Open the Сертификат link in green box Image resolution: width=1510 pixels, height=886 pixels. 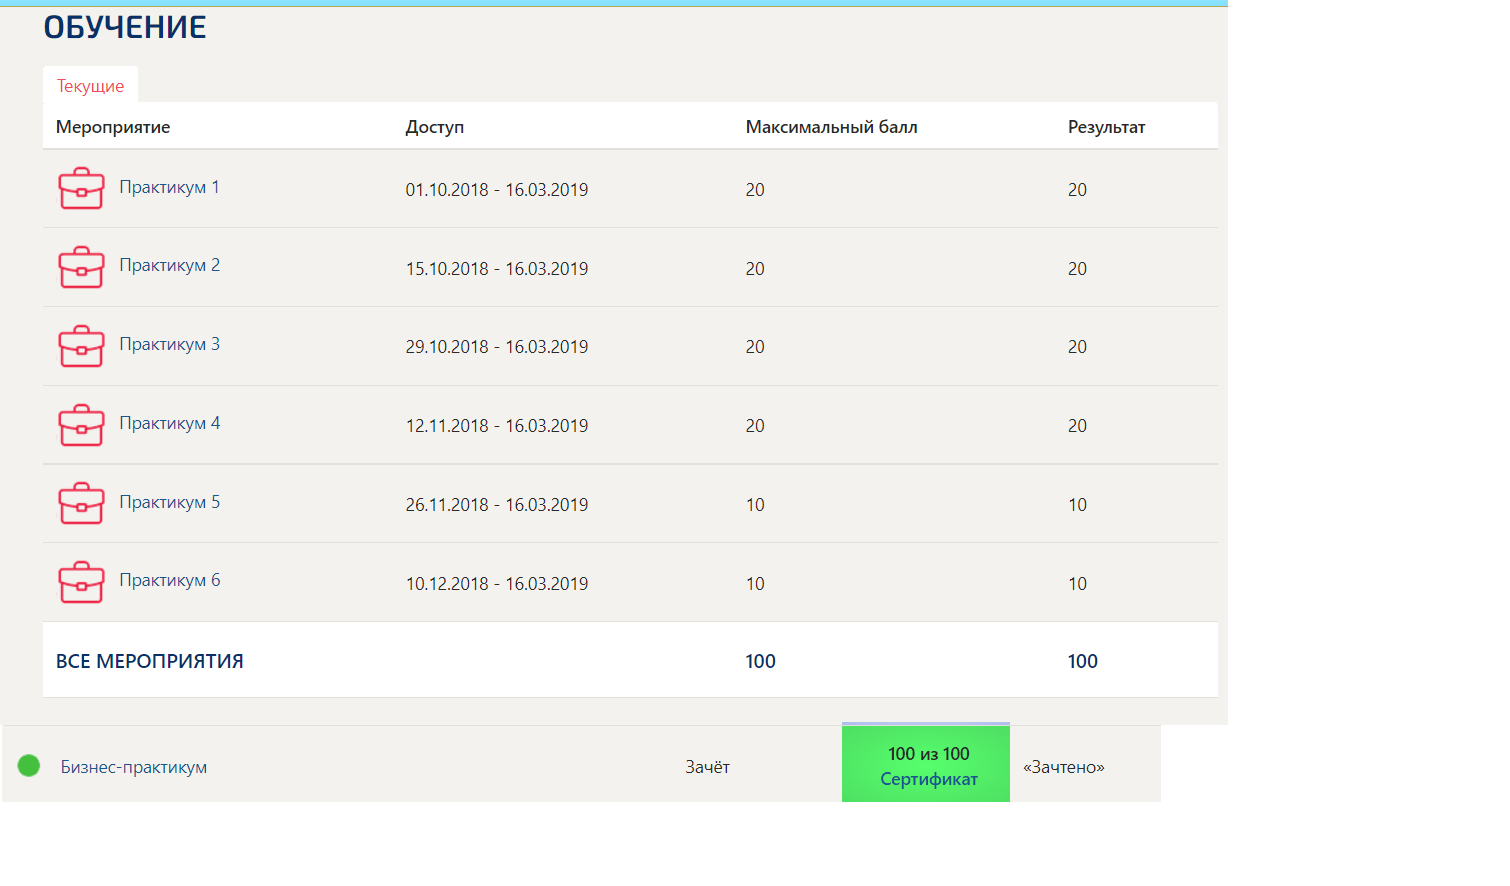tap(929, 779)
